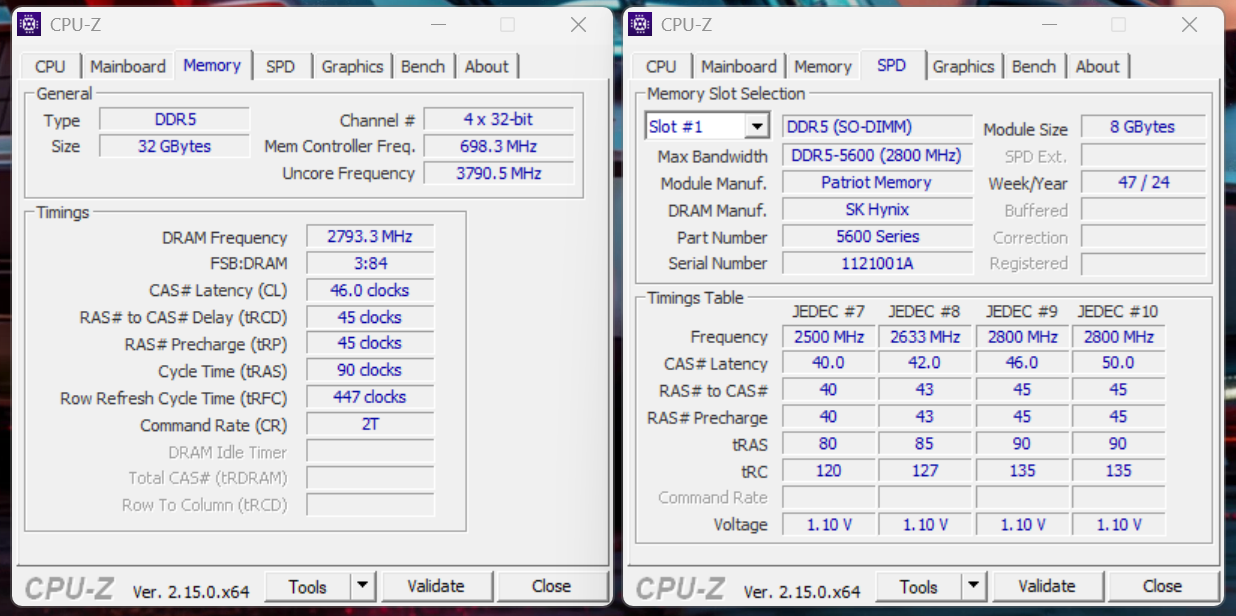The width and height of the screenshot is (1236, 616).
Task: Select the SK Hynix DRAM Manuf. value
Action: [877, 210]
